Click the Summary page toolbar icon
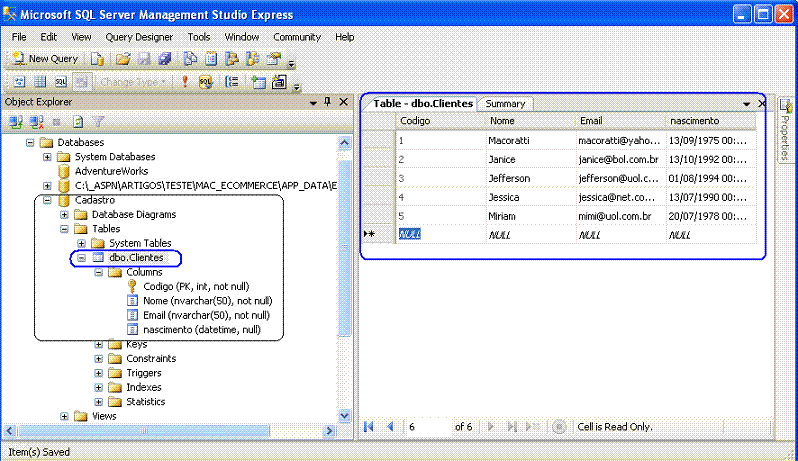The width and height of the screenshot is (798, 461). click(211, 59)
